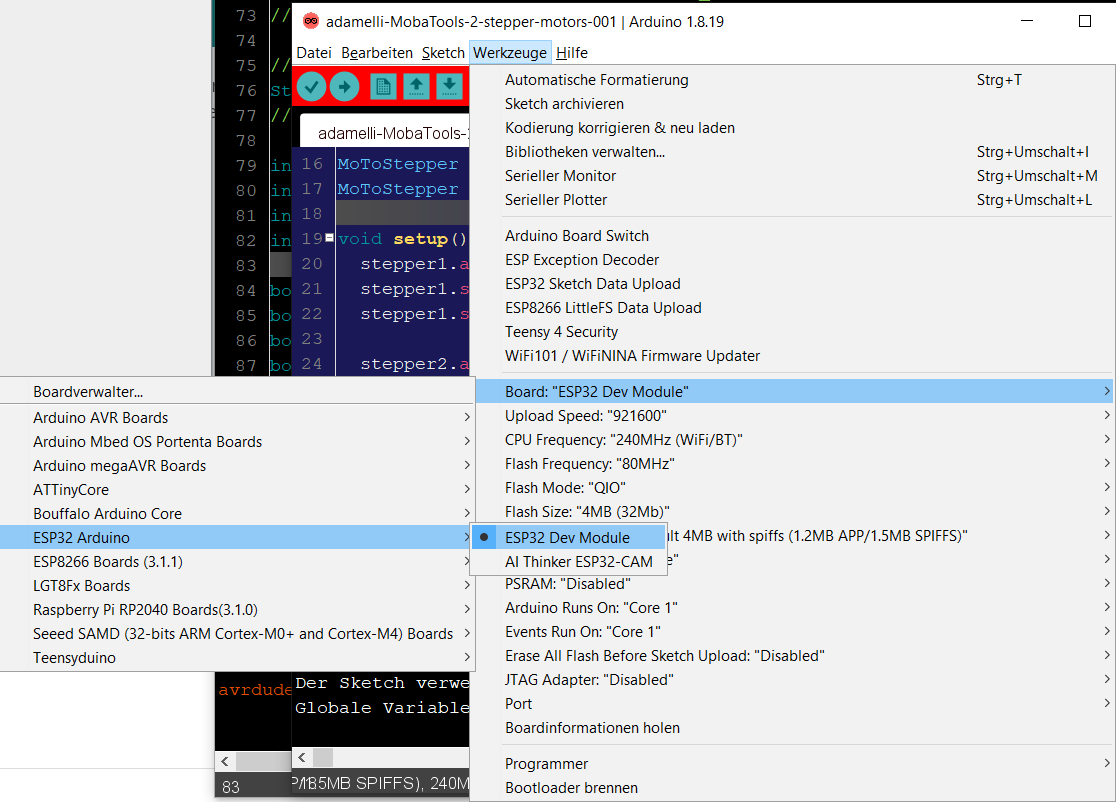
Task: Expand Board: ESP32 Dev Module submenu
Action: [793, 391]
